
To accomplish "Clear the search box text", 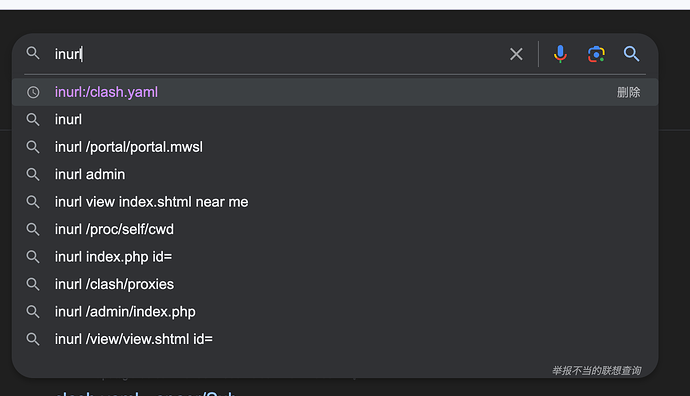I will point(516,54).
